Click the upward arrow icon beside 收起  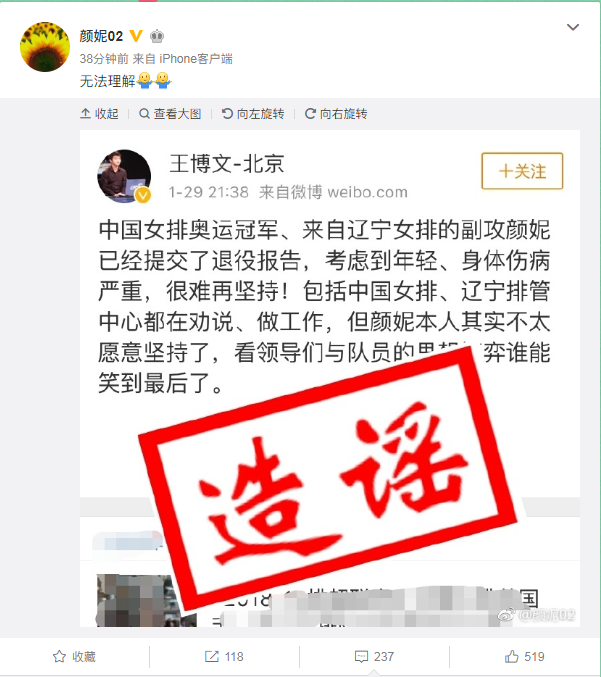pyautogui.click(x=85, y=114)
